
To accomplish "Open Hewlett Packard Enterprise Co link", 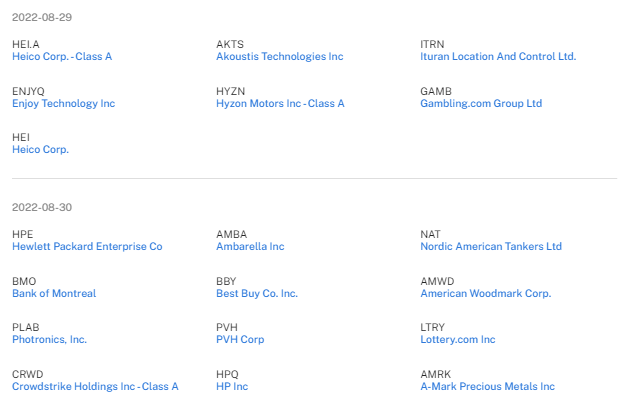I will click(87, 247).
